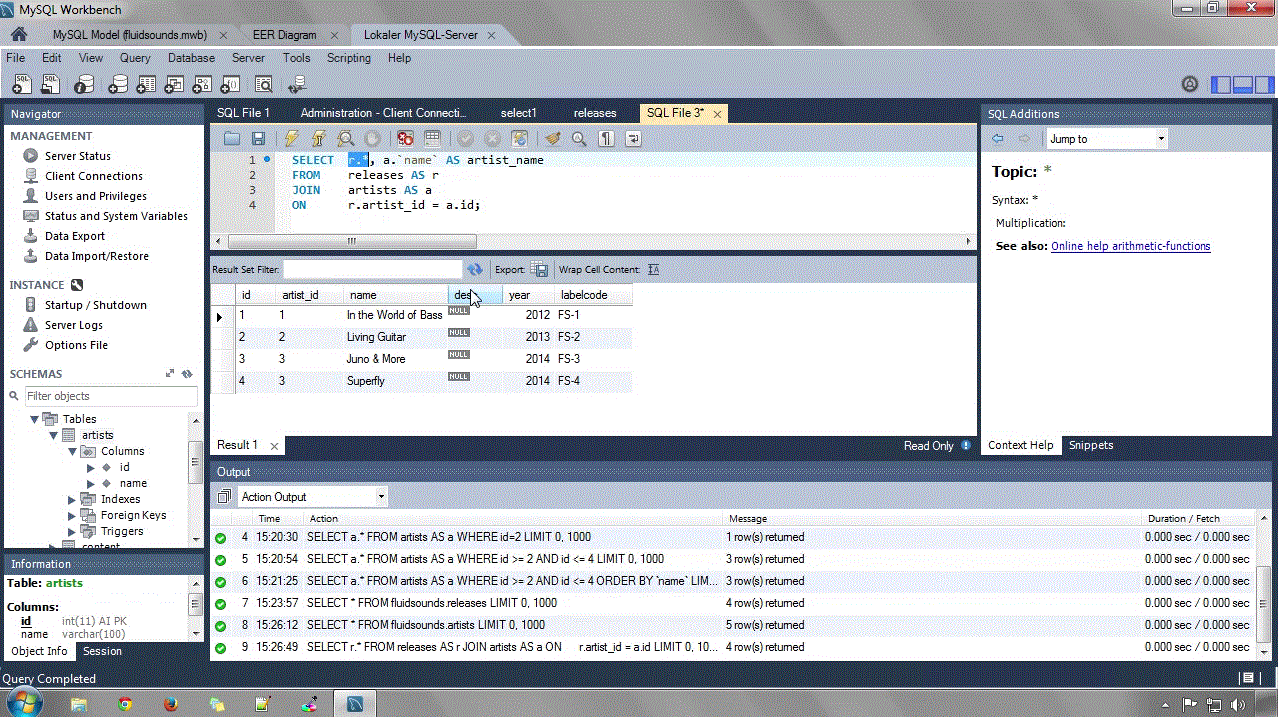Image resolution: width=1278 pixels, height=717 pixels.
Task: Open Online help arithmetic-functions link
Action: (x=1130, y=246)
